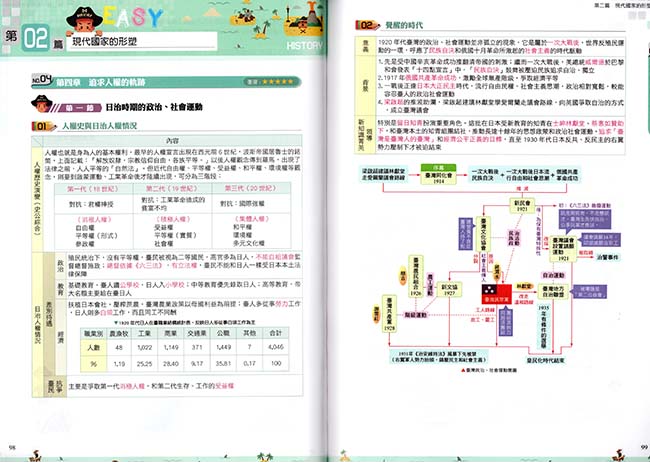Click the chapter heading 第四章 追求人權的軌跡
650x462 pixels.
pyautogui.click(x=101, y=82)
